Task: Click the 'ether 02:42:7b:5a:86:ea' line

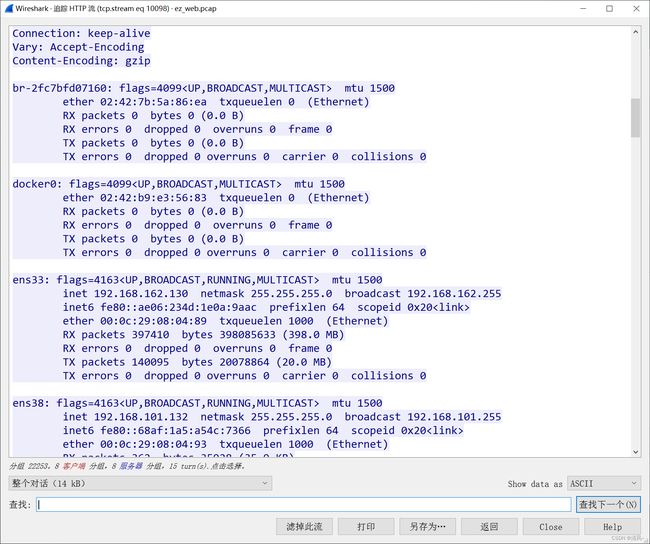Action: tap(216, 102)
